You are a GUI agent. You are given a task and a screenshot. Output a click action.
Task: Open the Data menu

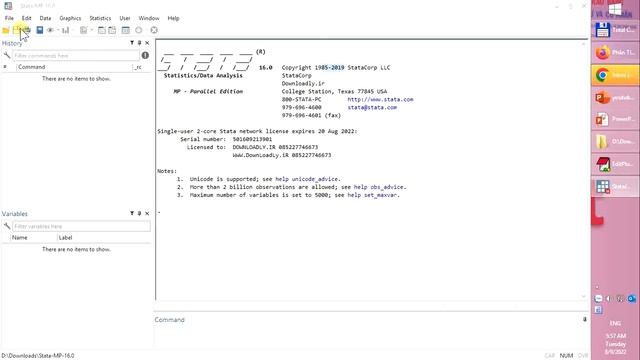coord(45,18)
